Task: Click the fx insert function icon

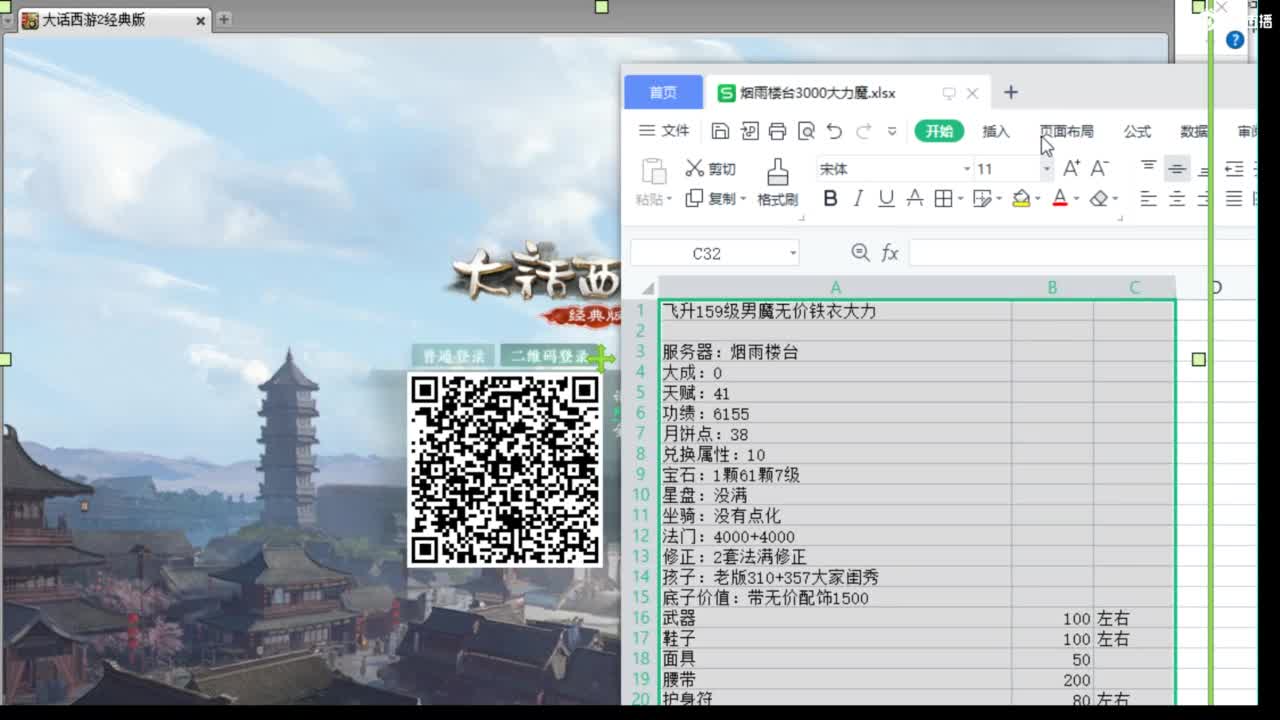Action: pyautogui.click(x=890, y=253)
